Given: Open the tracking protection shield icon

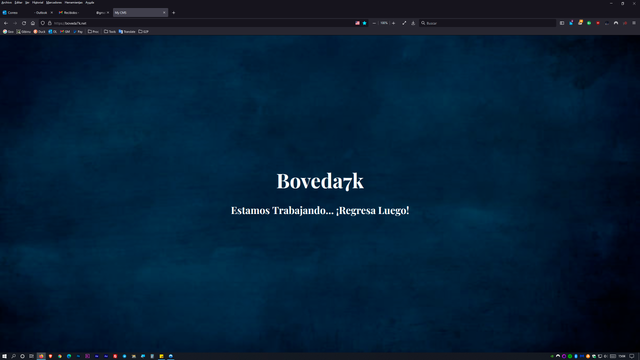Looking at the screenshot, I should [42, 23].
